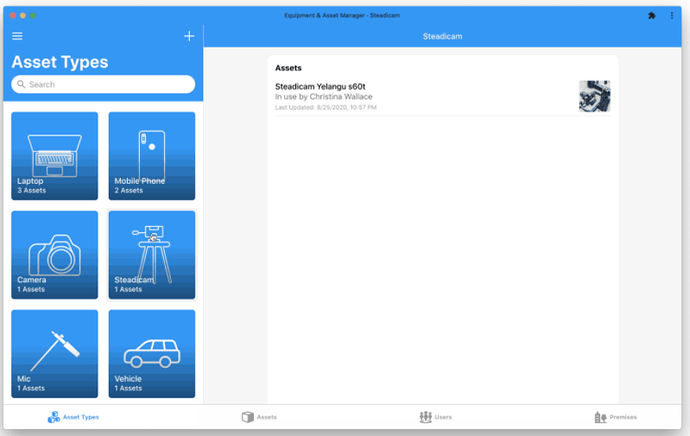Screen dimensions: 690x436
Task: Click the '3 Assets' label on Laptop
Action: click(x=32, y=191)
